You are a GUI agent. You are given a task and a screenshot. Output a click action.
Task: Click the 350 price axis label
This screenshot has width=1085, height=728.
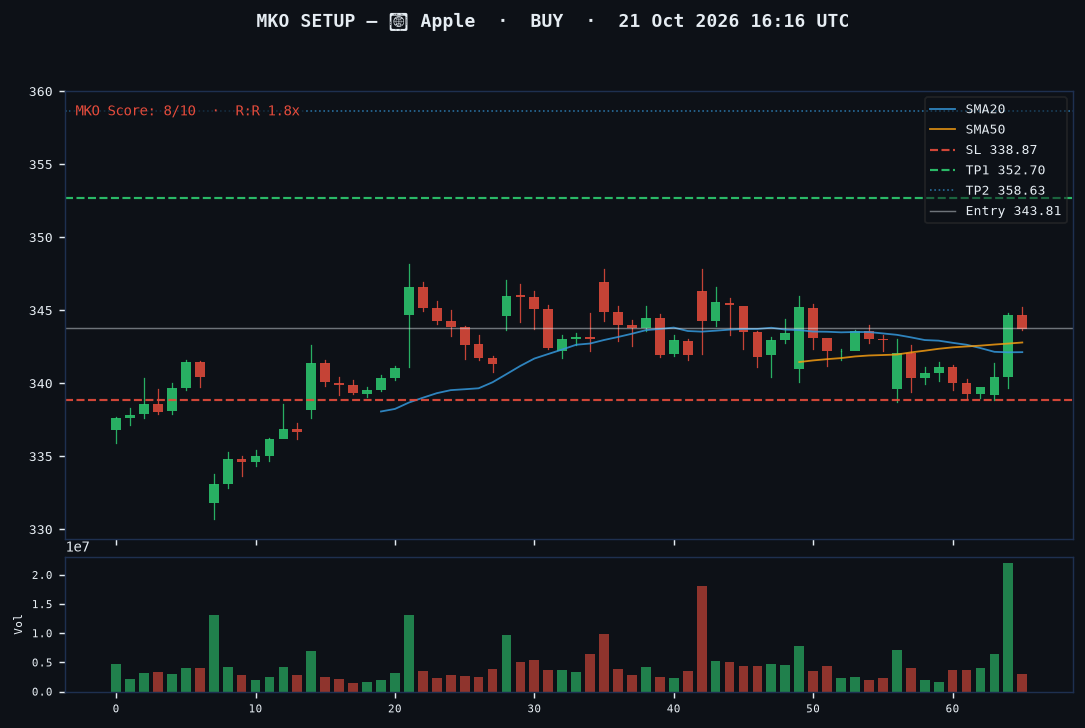(x=40, y=237)
